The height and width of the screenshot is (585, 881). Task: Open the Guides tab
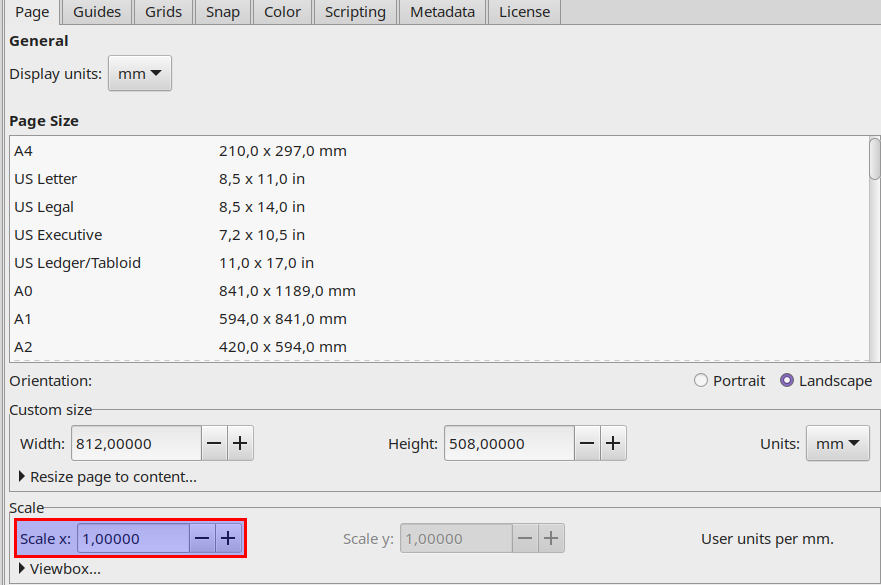[97, 12]
